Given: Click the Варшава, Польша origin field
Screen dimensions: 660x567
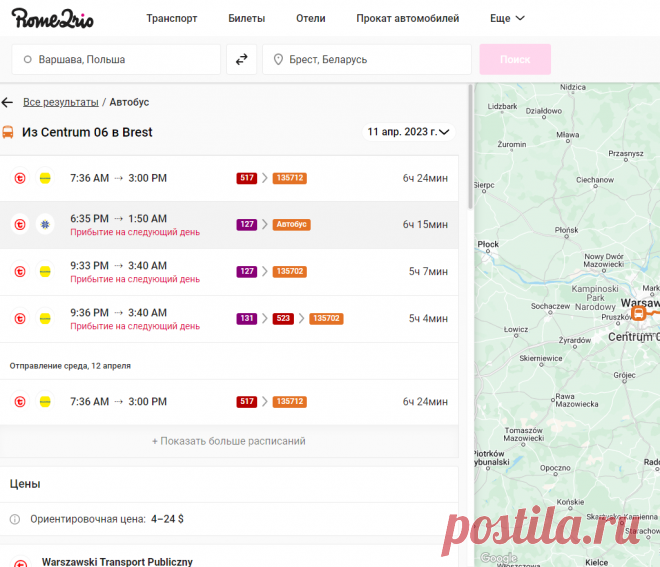Looking at the screenshot, I should click(116, 59).
